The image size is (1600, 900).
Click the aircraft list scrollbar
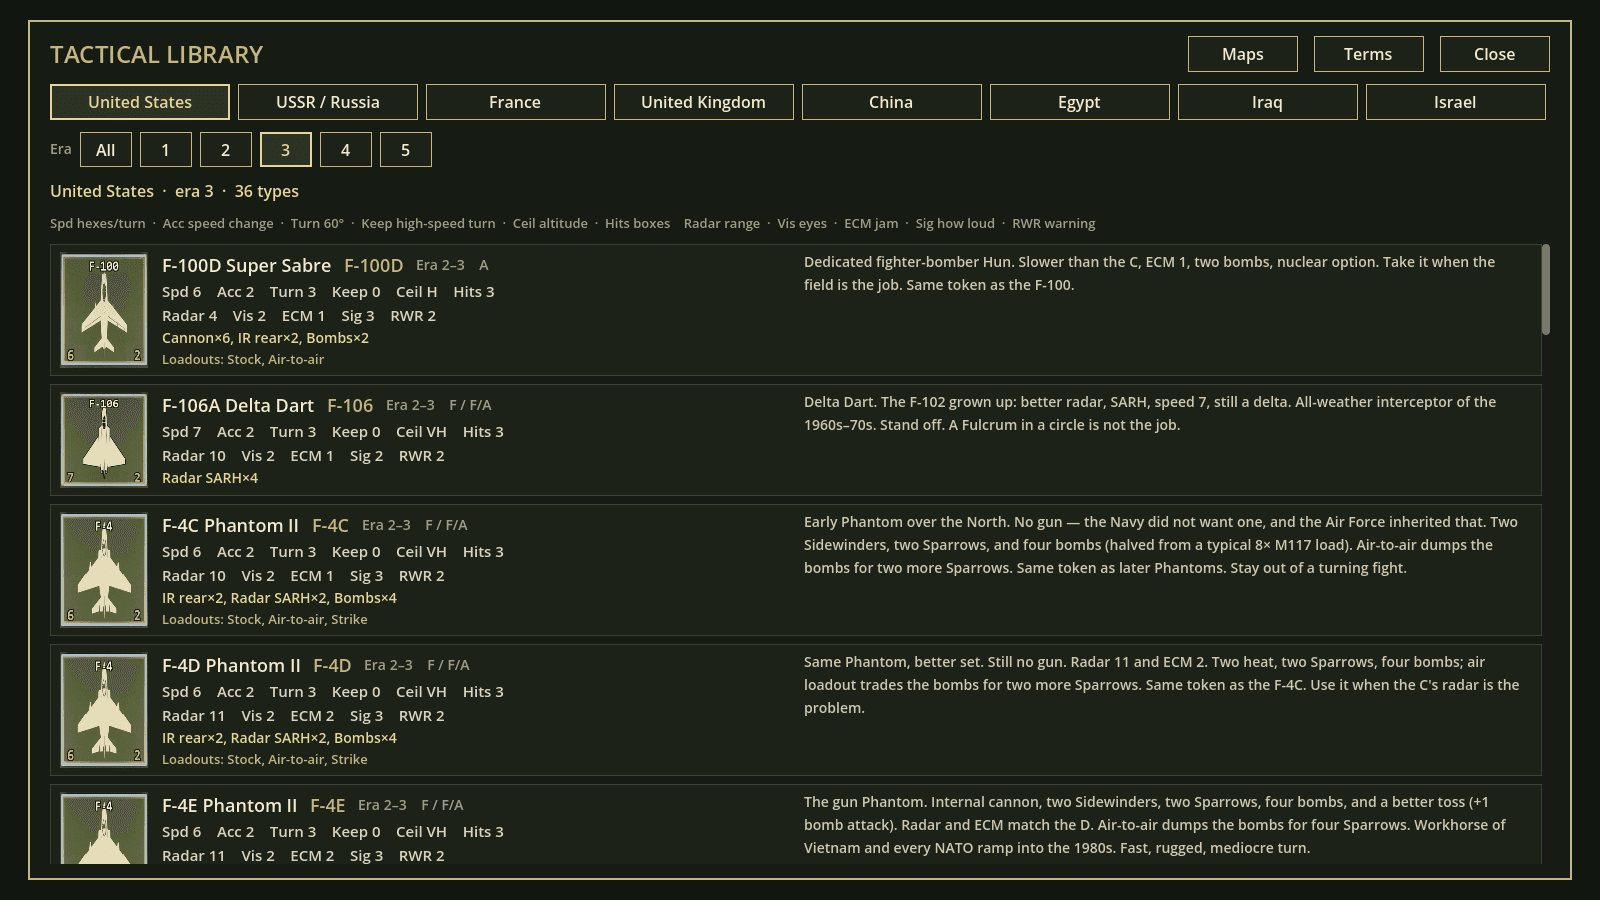[x=1546, y=289]
